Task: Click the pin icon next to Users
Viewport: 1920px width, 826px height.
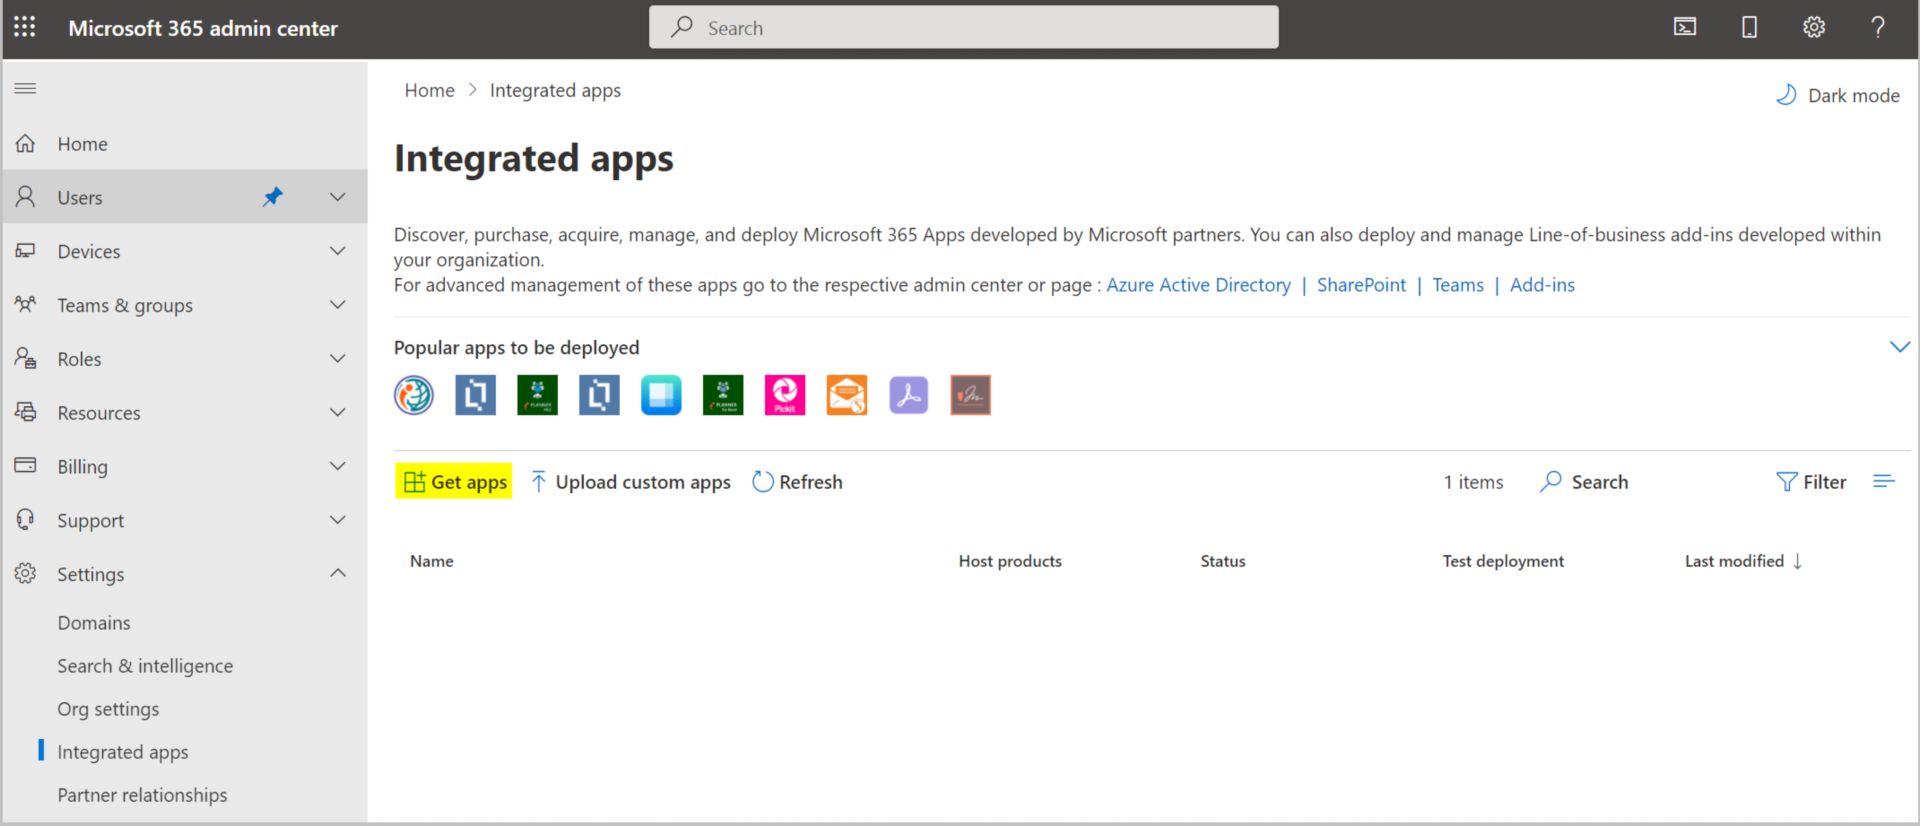Action: 272,196
